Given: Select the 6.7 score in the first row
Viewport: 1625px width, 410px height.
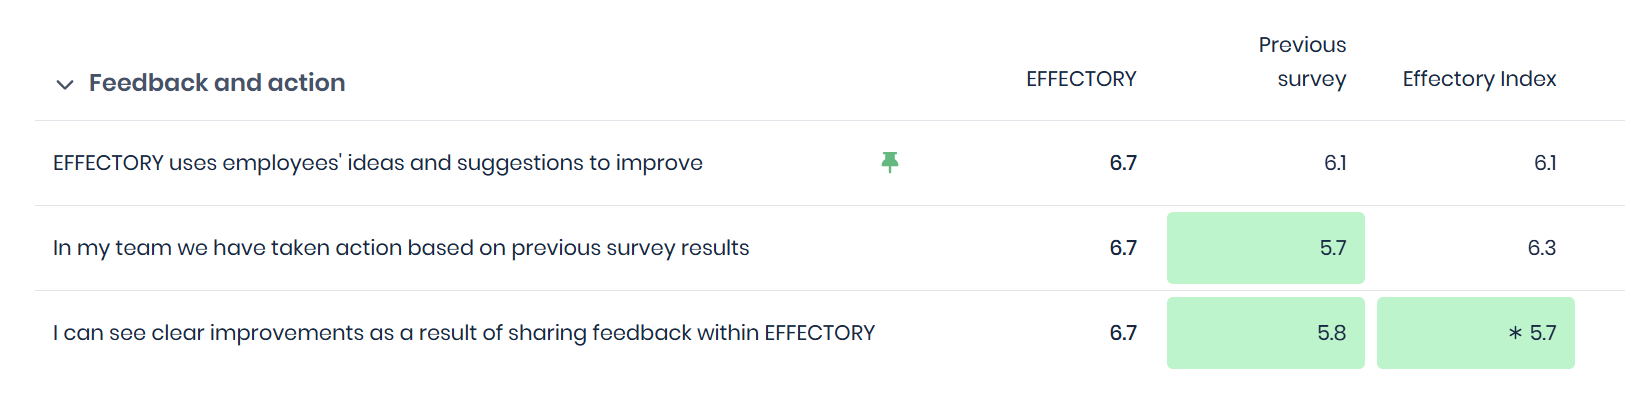Looking at the screenshot, I should tap(1123, 162).
